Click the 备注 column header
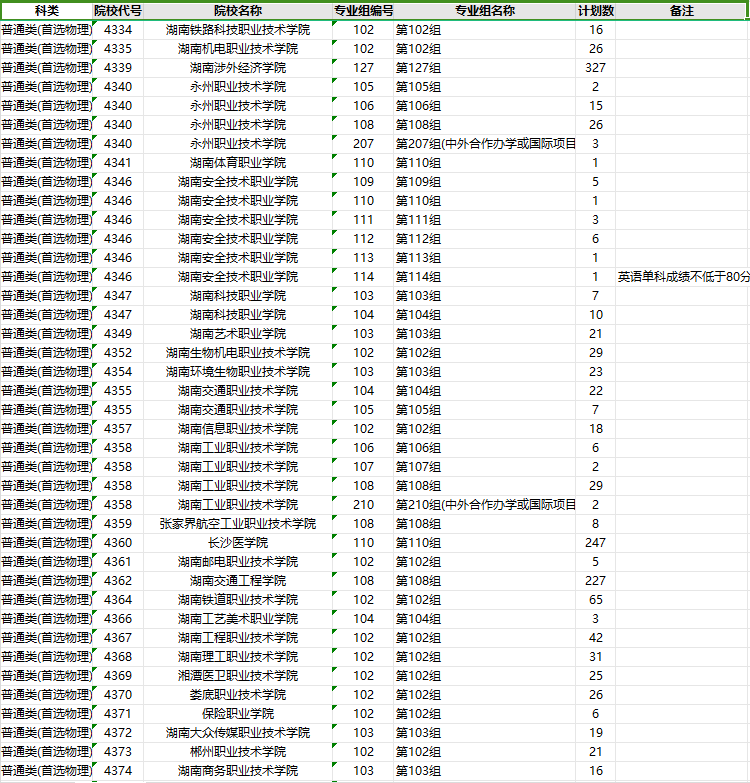The height and width of the screenshot is (783, 750). click(682, 10)
